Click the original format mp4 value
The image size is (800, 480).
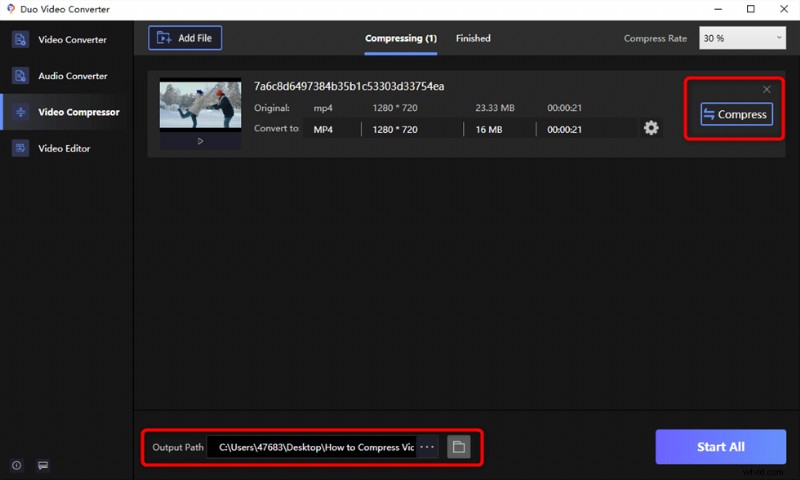point(323,108)
